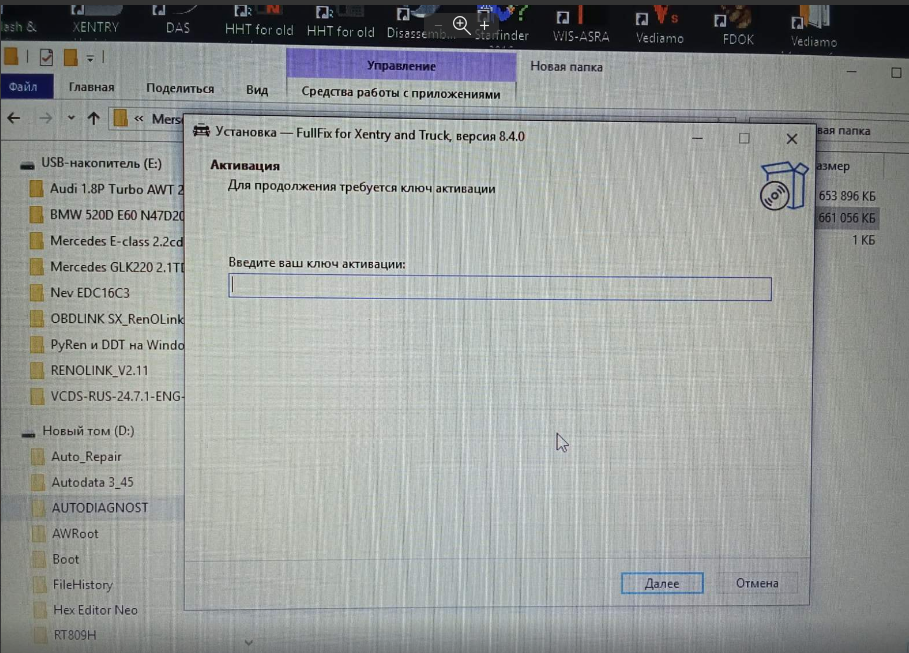The width and height of the screenshot is (909, 653).
Task: Click the activation key input field
Action: coord(500,288)
